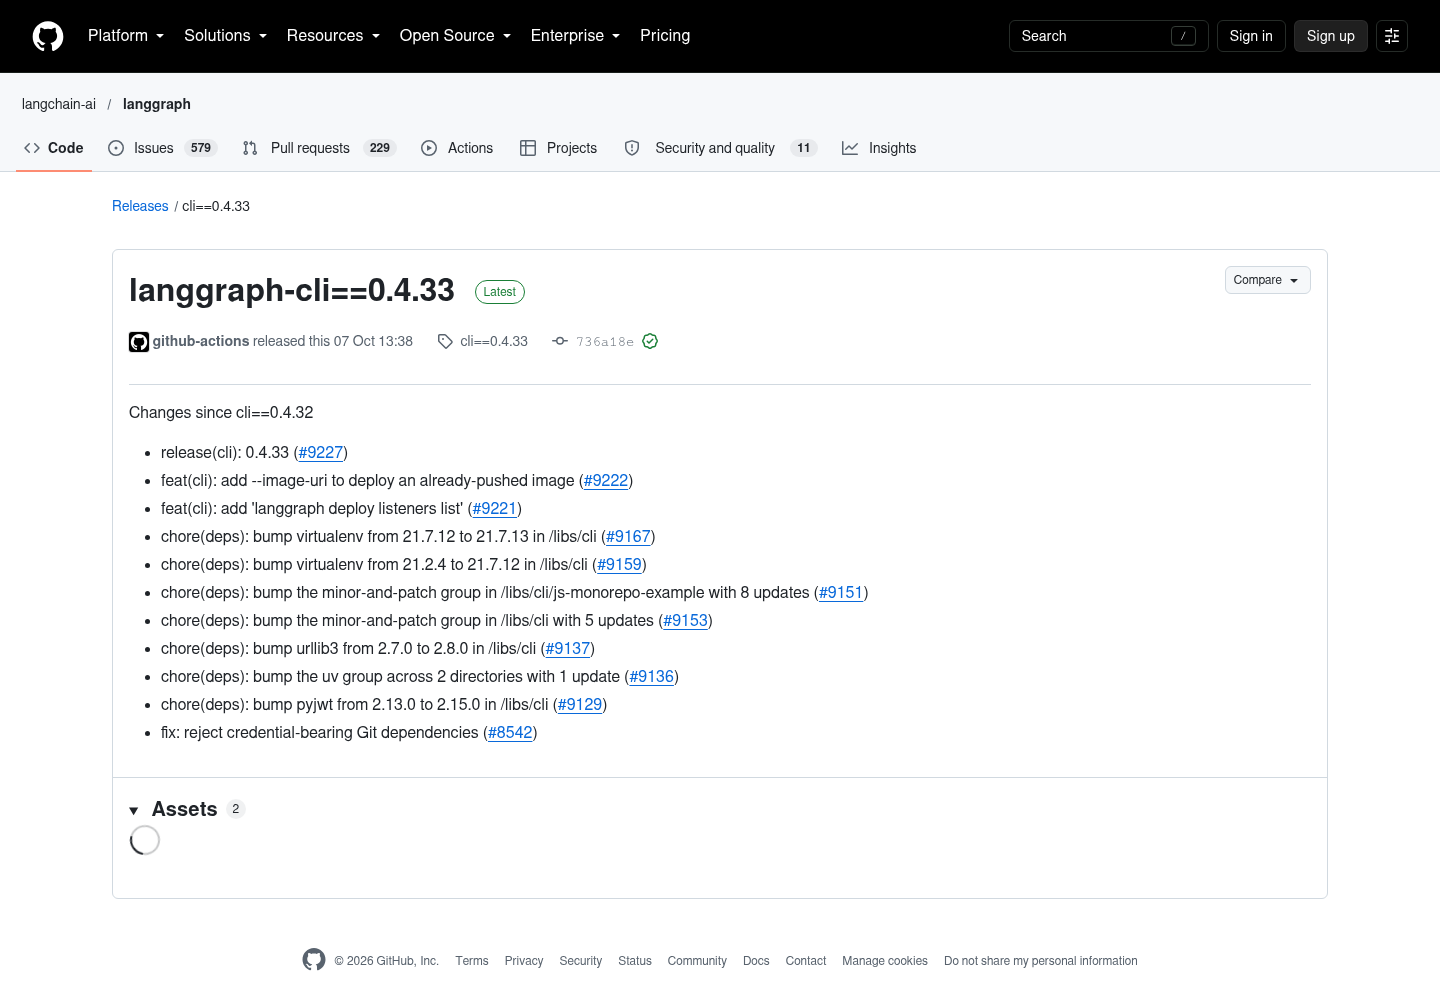Open the langchain-ai organization link
This screenshot has width=1440, height=1000.
(x=59, y=104)
